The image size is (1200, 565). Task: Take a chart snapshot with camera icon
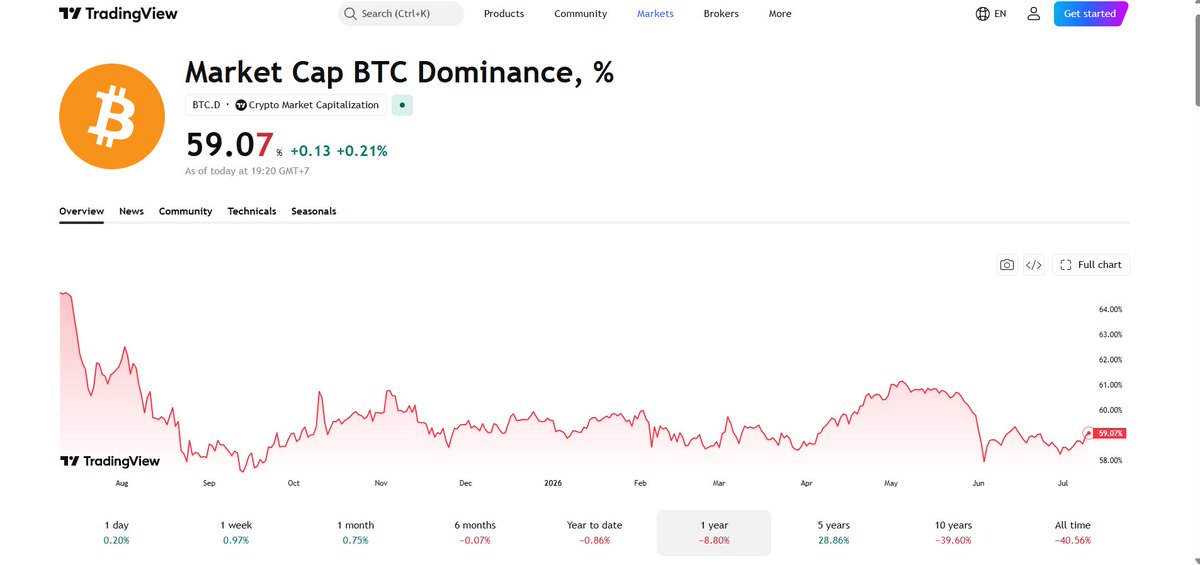click(1007, 265)
